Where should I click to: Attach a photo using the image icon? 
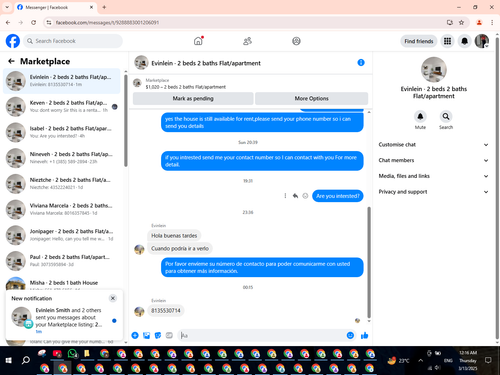click(146, 335)
